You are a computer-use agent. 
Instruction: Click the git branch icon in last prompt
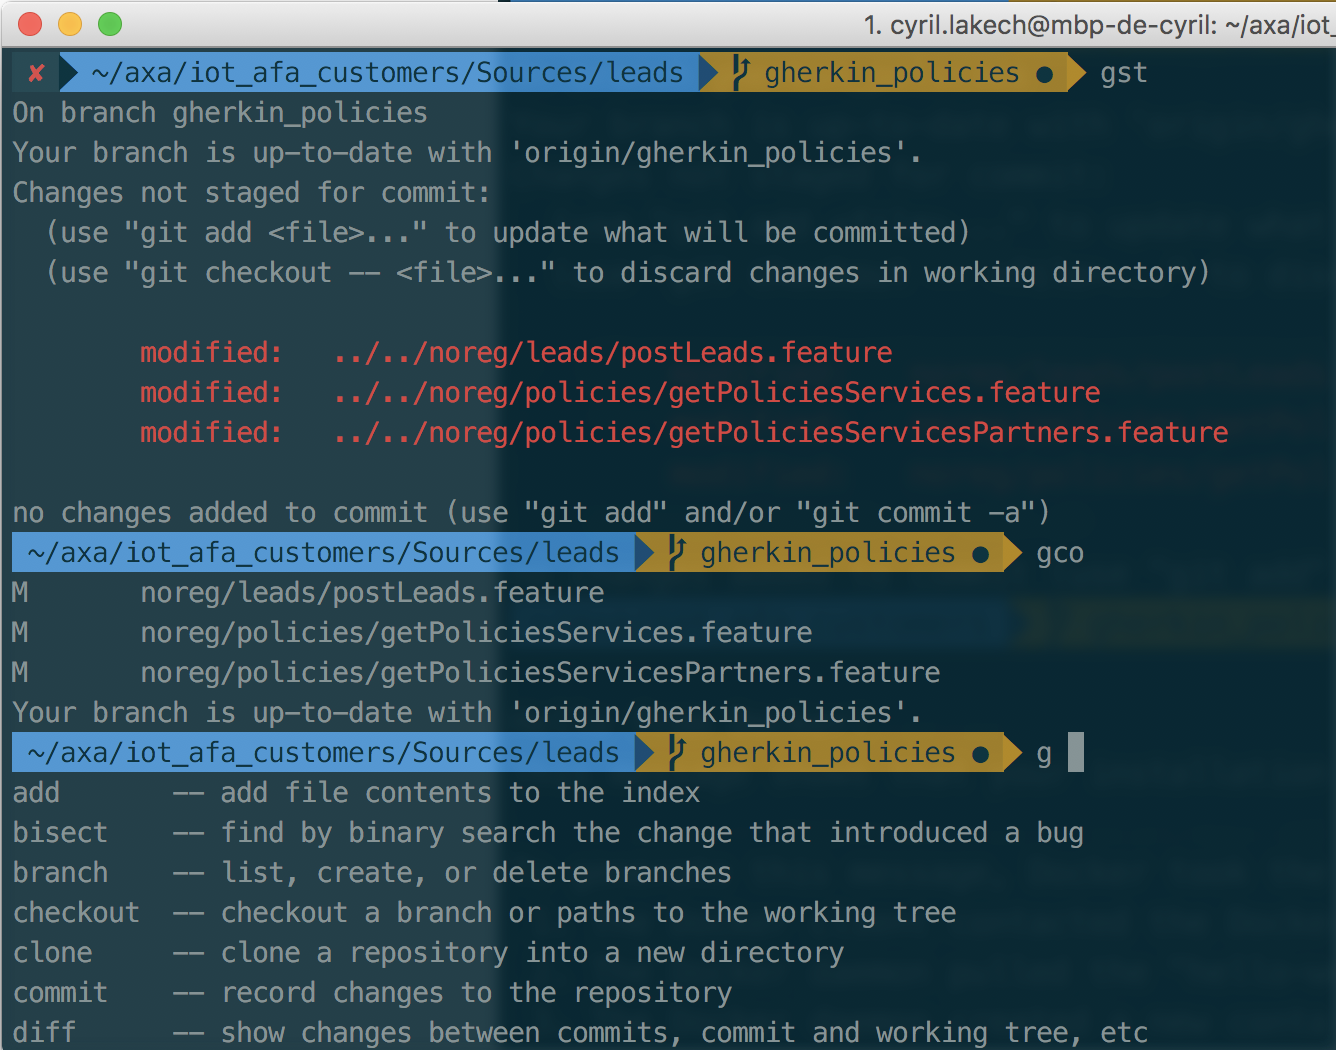click(677, 752)
